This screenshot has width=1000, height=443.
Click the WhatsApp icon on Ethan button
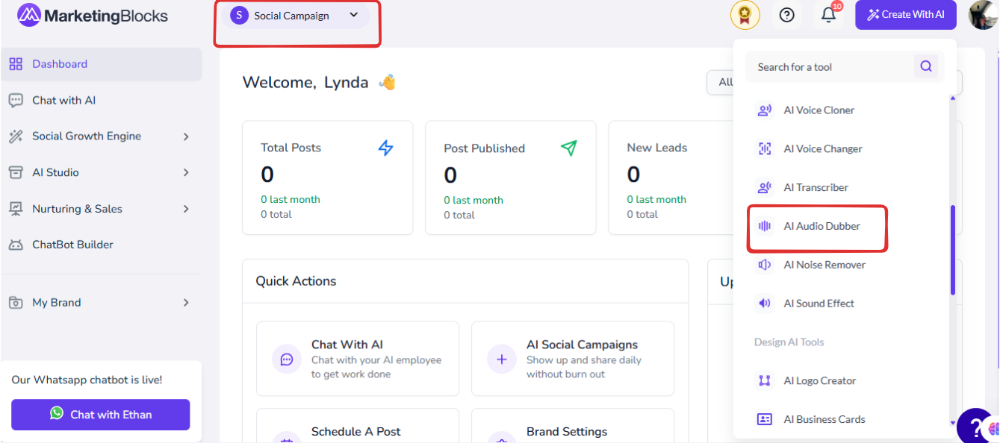(57, 414)
